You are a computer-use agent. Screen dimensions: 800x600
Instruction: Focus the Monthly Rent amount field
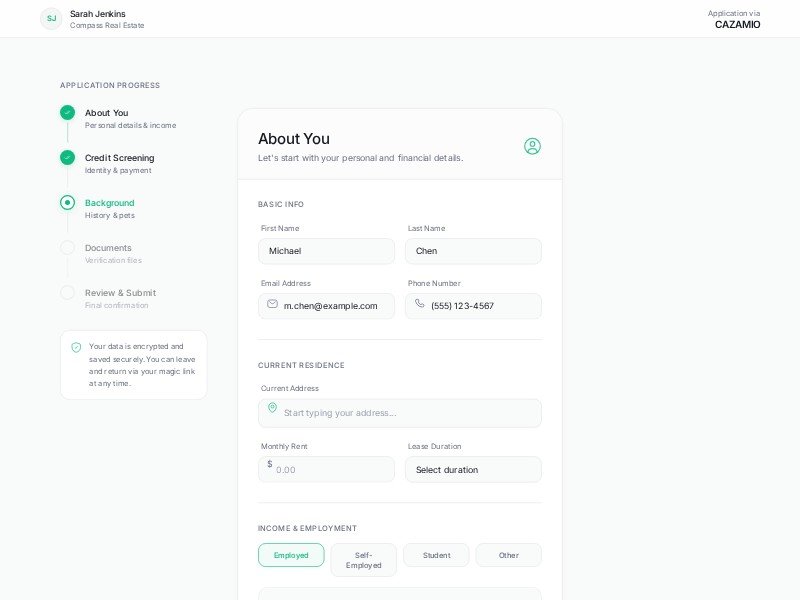click(330, 470)
